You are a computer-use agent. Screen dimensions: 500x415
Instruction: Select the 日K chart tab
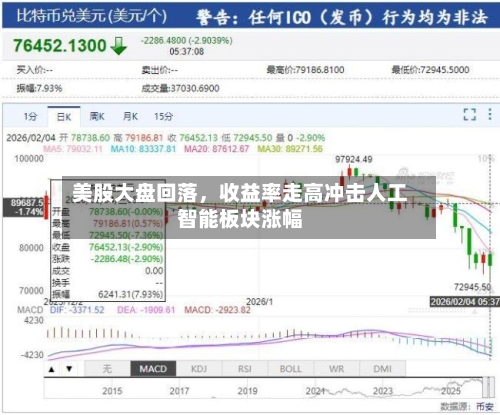coord(64,117)
